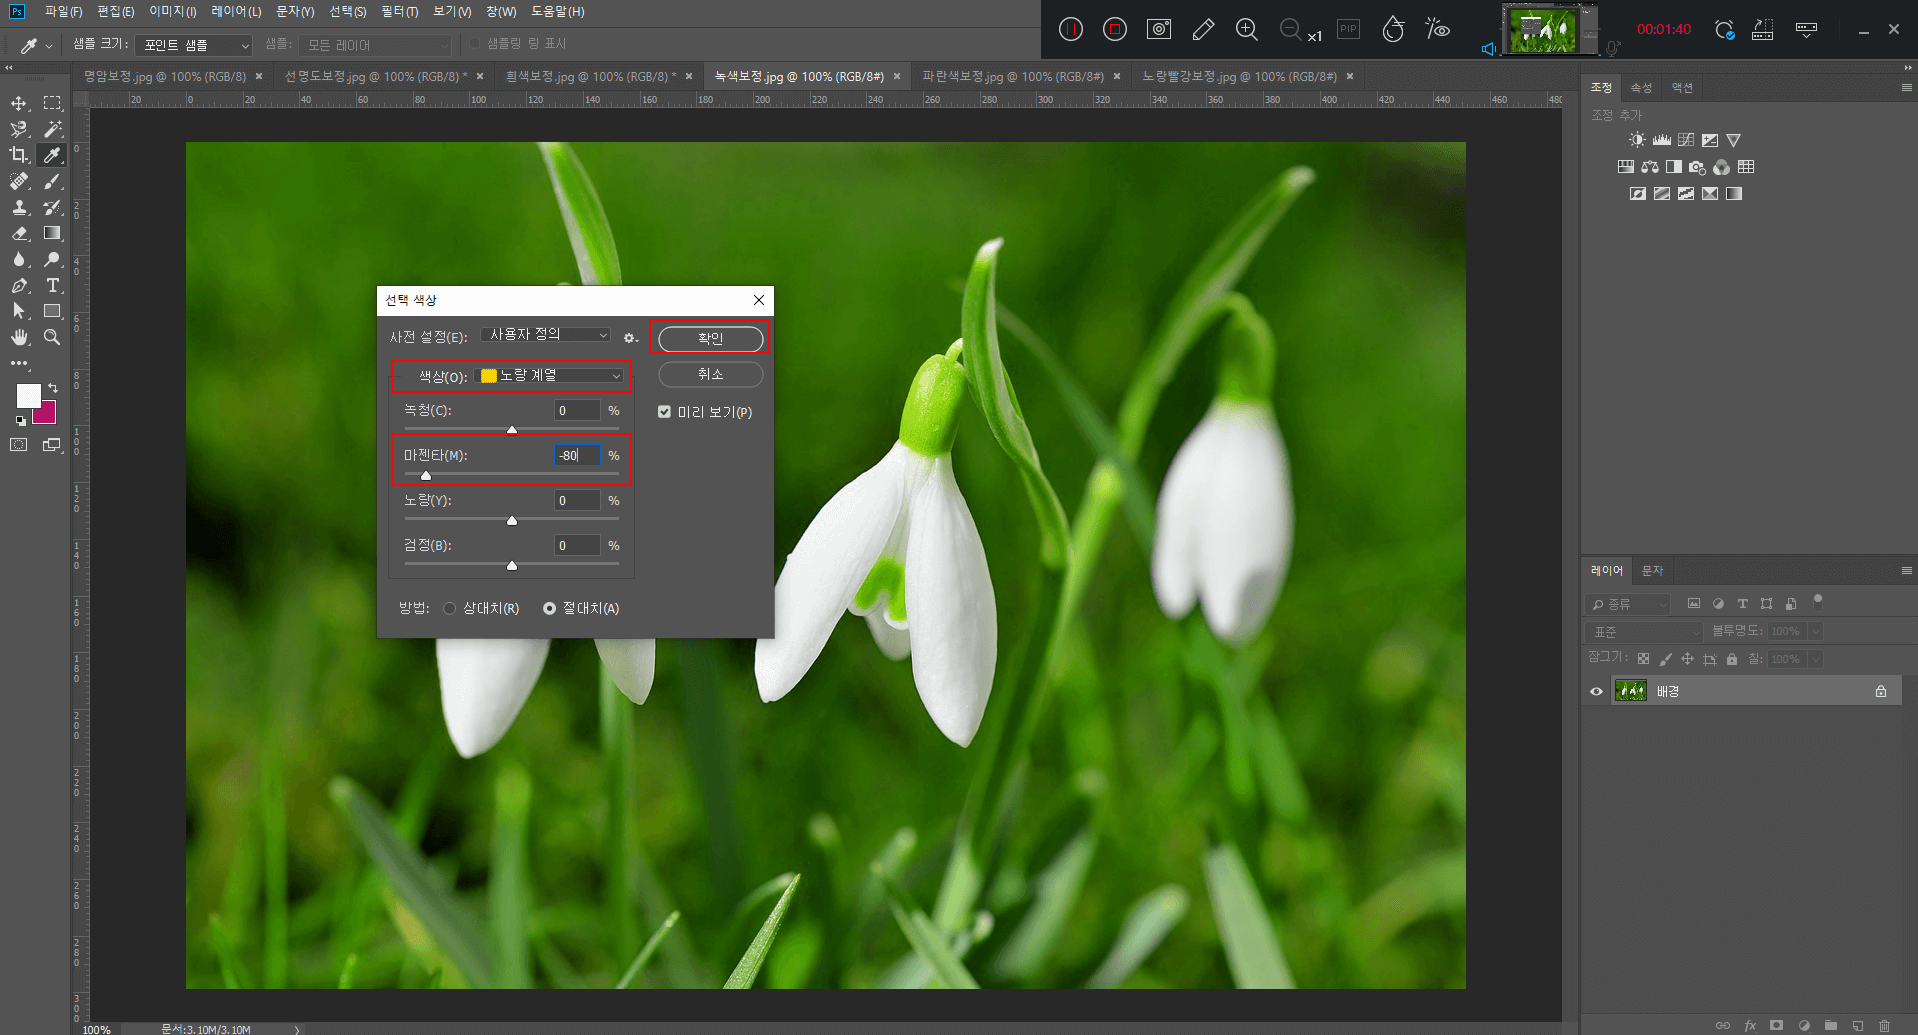
Task: Select the Clone Stamp tool
Action: click(19, 207)
